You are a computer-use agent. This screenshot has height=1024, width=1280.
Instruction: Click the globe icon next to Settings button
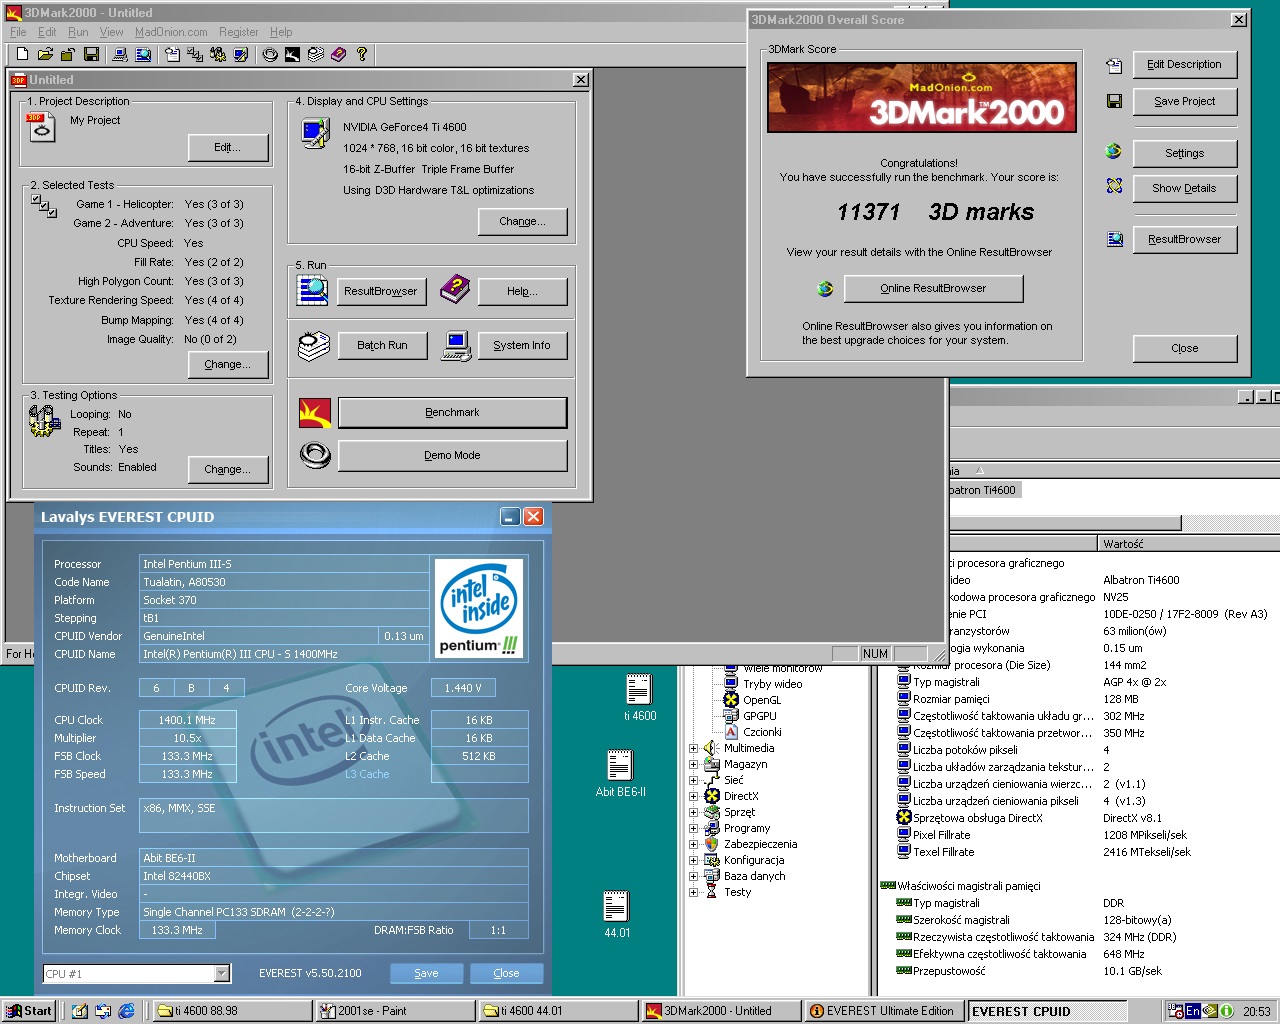(1114, 152)
